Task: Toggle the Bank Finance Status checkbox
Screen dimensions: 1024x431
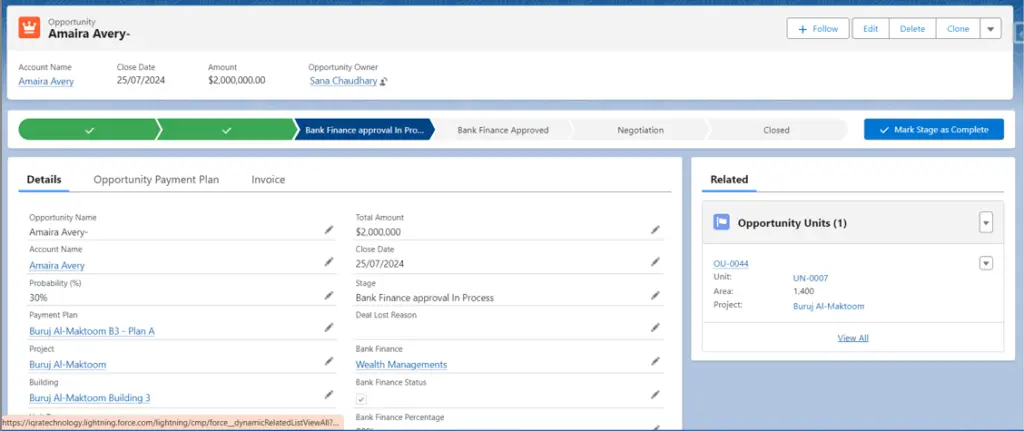Action: tap(361, 398)
